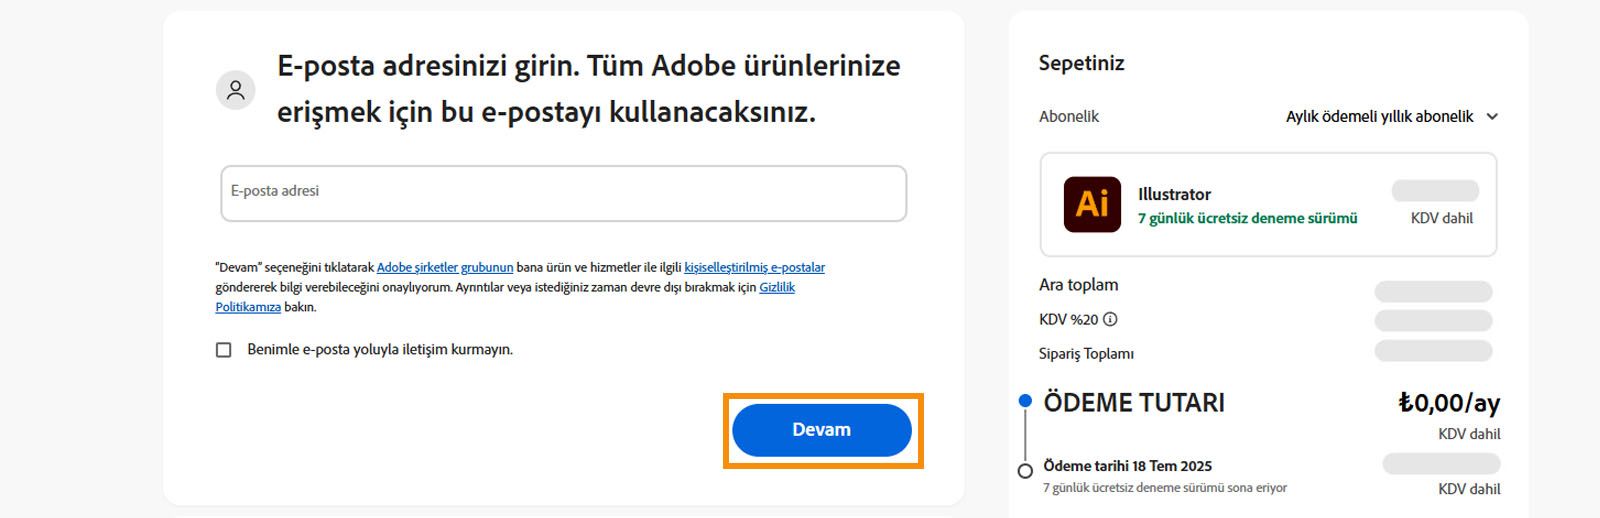
Task: Tick the email contact opt-out checkbox
Action: pos(224,350)
